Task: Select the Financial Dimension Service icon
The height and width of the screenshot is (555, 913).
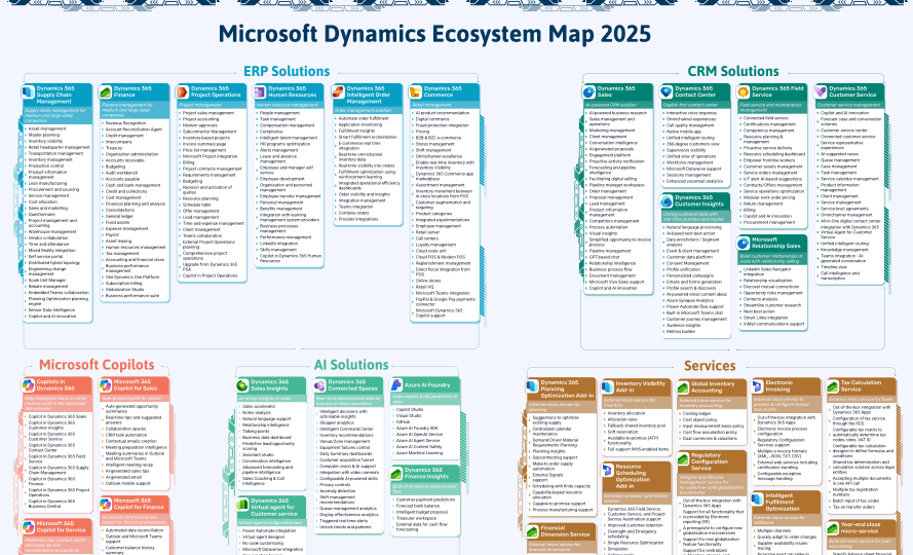Action: (x=532, y=531)
